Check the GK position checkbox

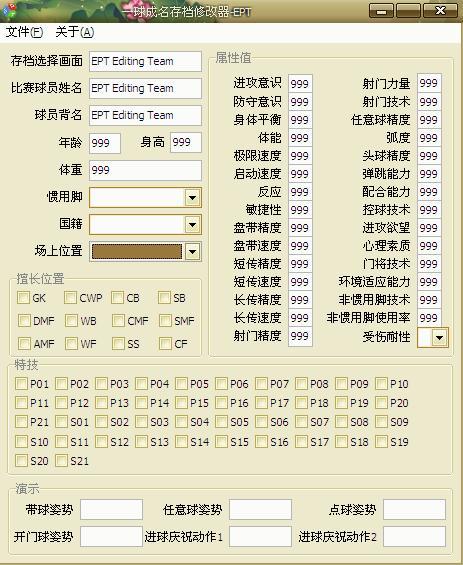(x=24, y=298)
